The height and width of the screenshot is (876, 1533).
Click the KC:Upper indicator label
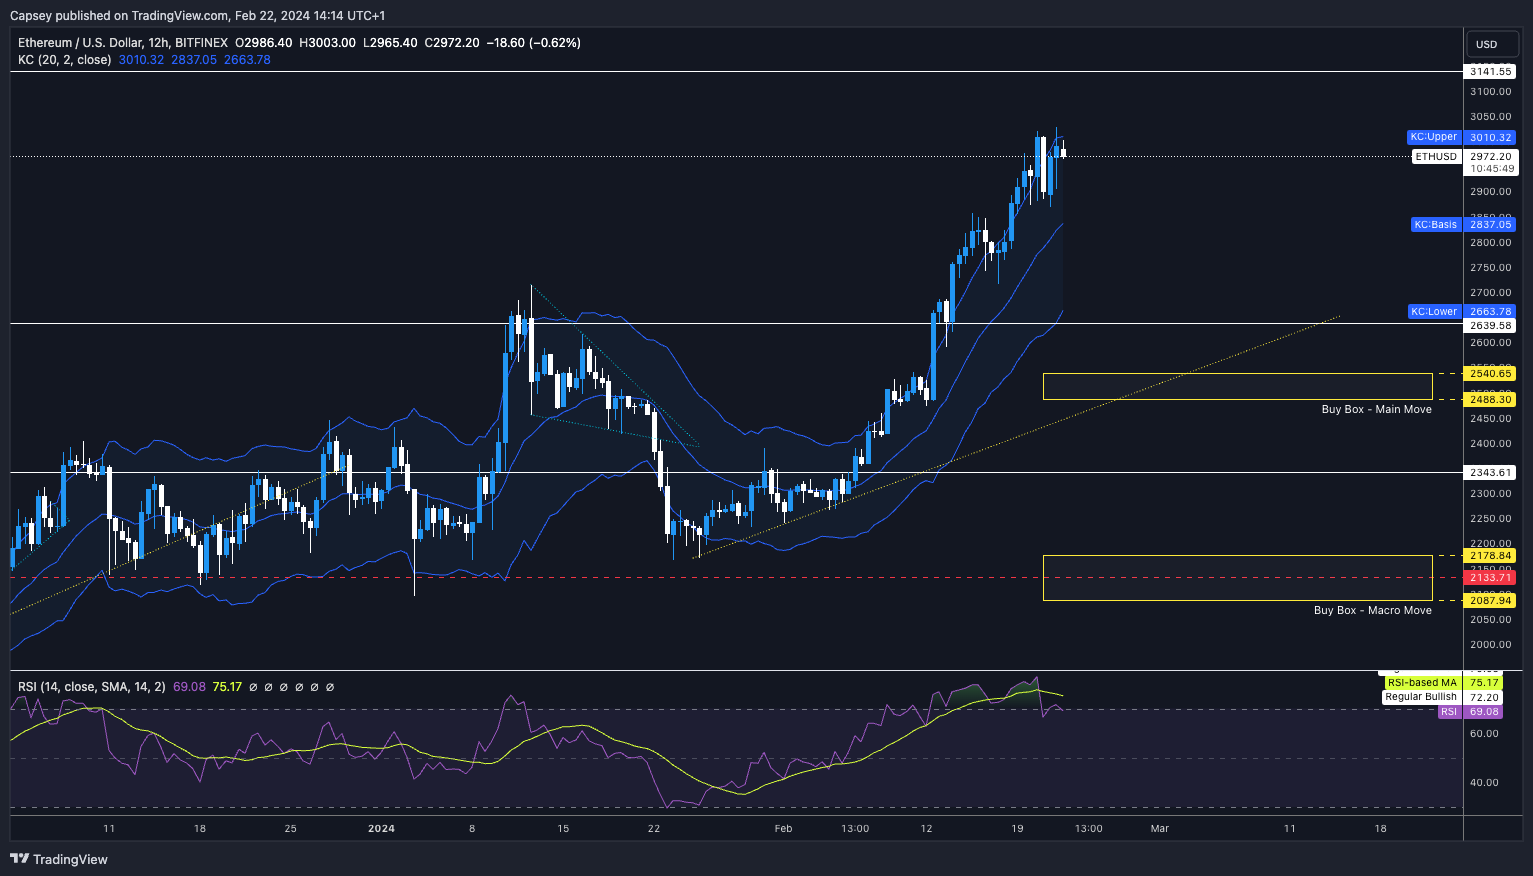coord(1434,137)
